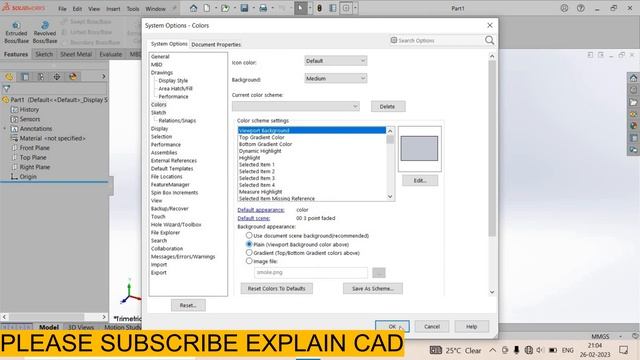Image resolution: width=640 pixels, height=360 pixels.
Task: Click the Rebuild traffic light icon
Action: tap(320, 8)
